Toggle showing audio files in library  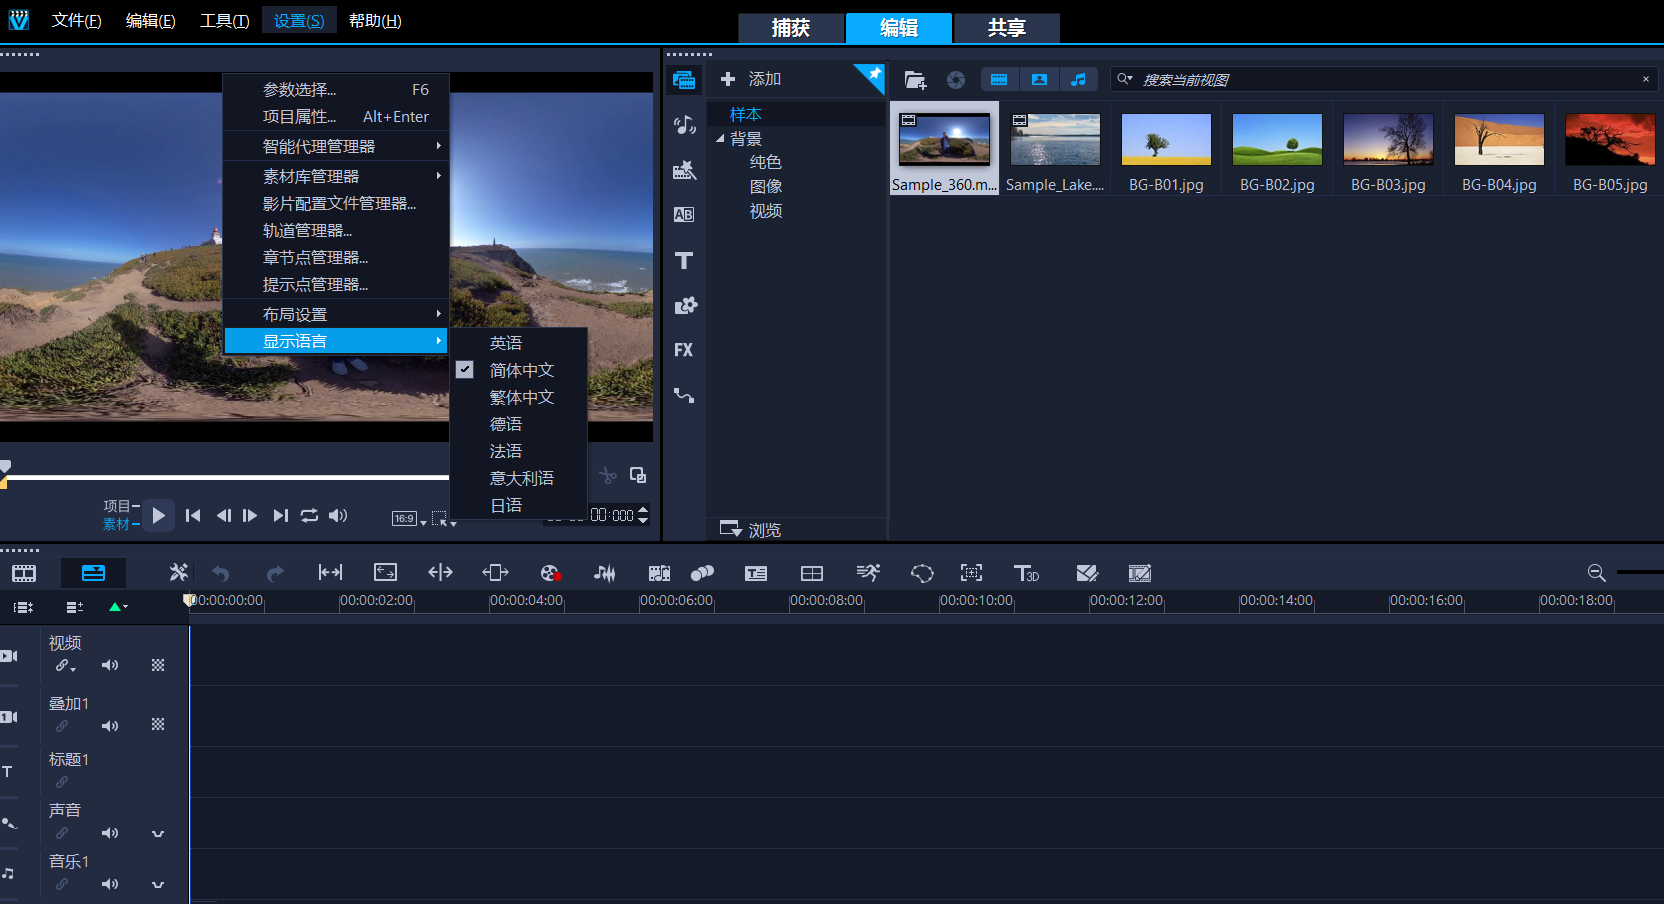1078,80
